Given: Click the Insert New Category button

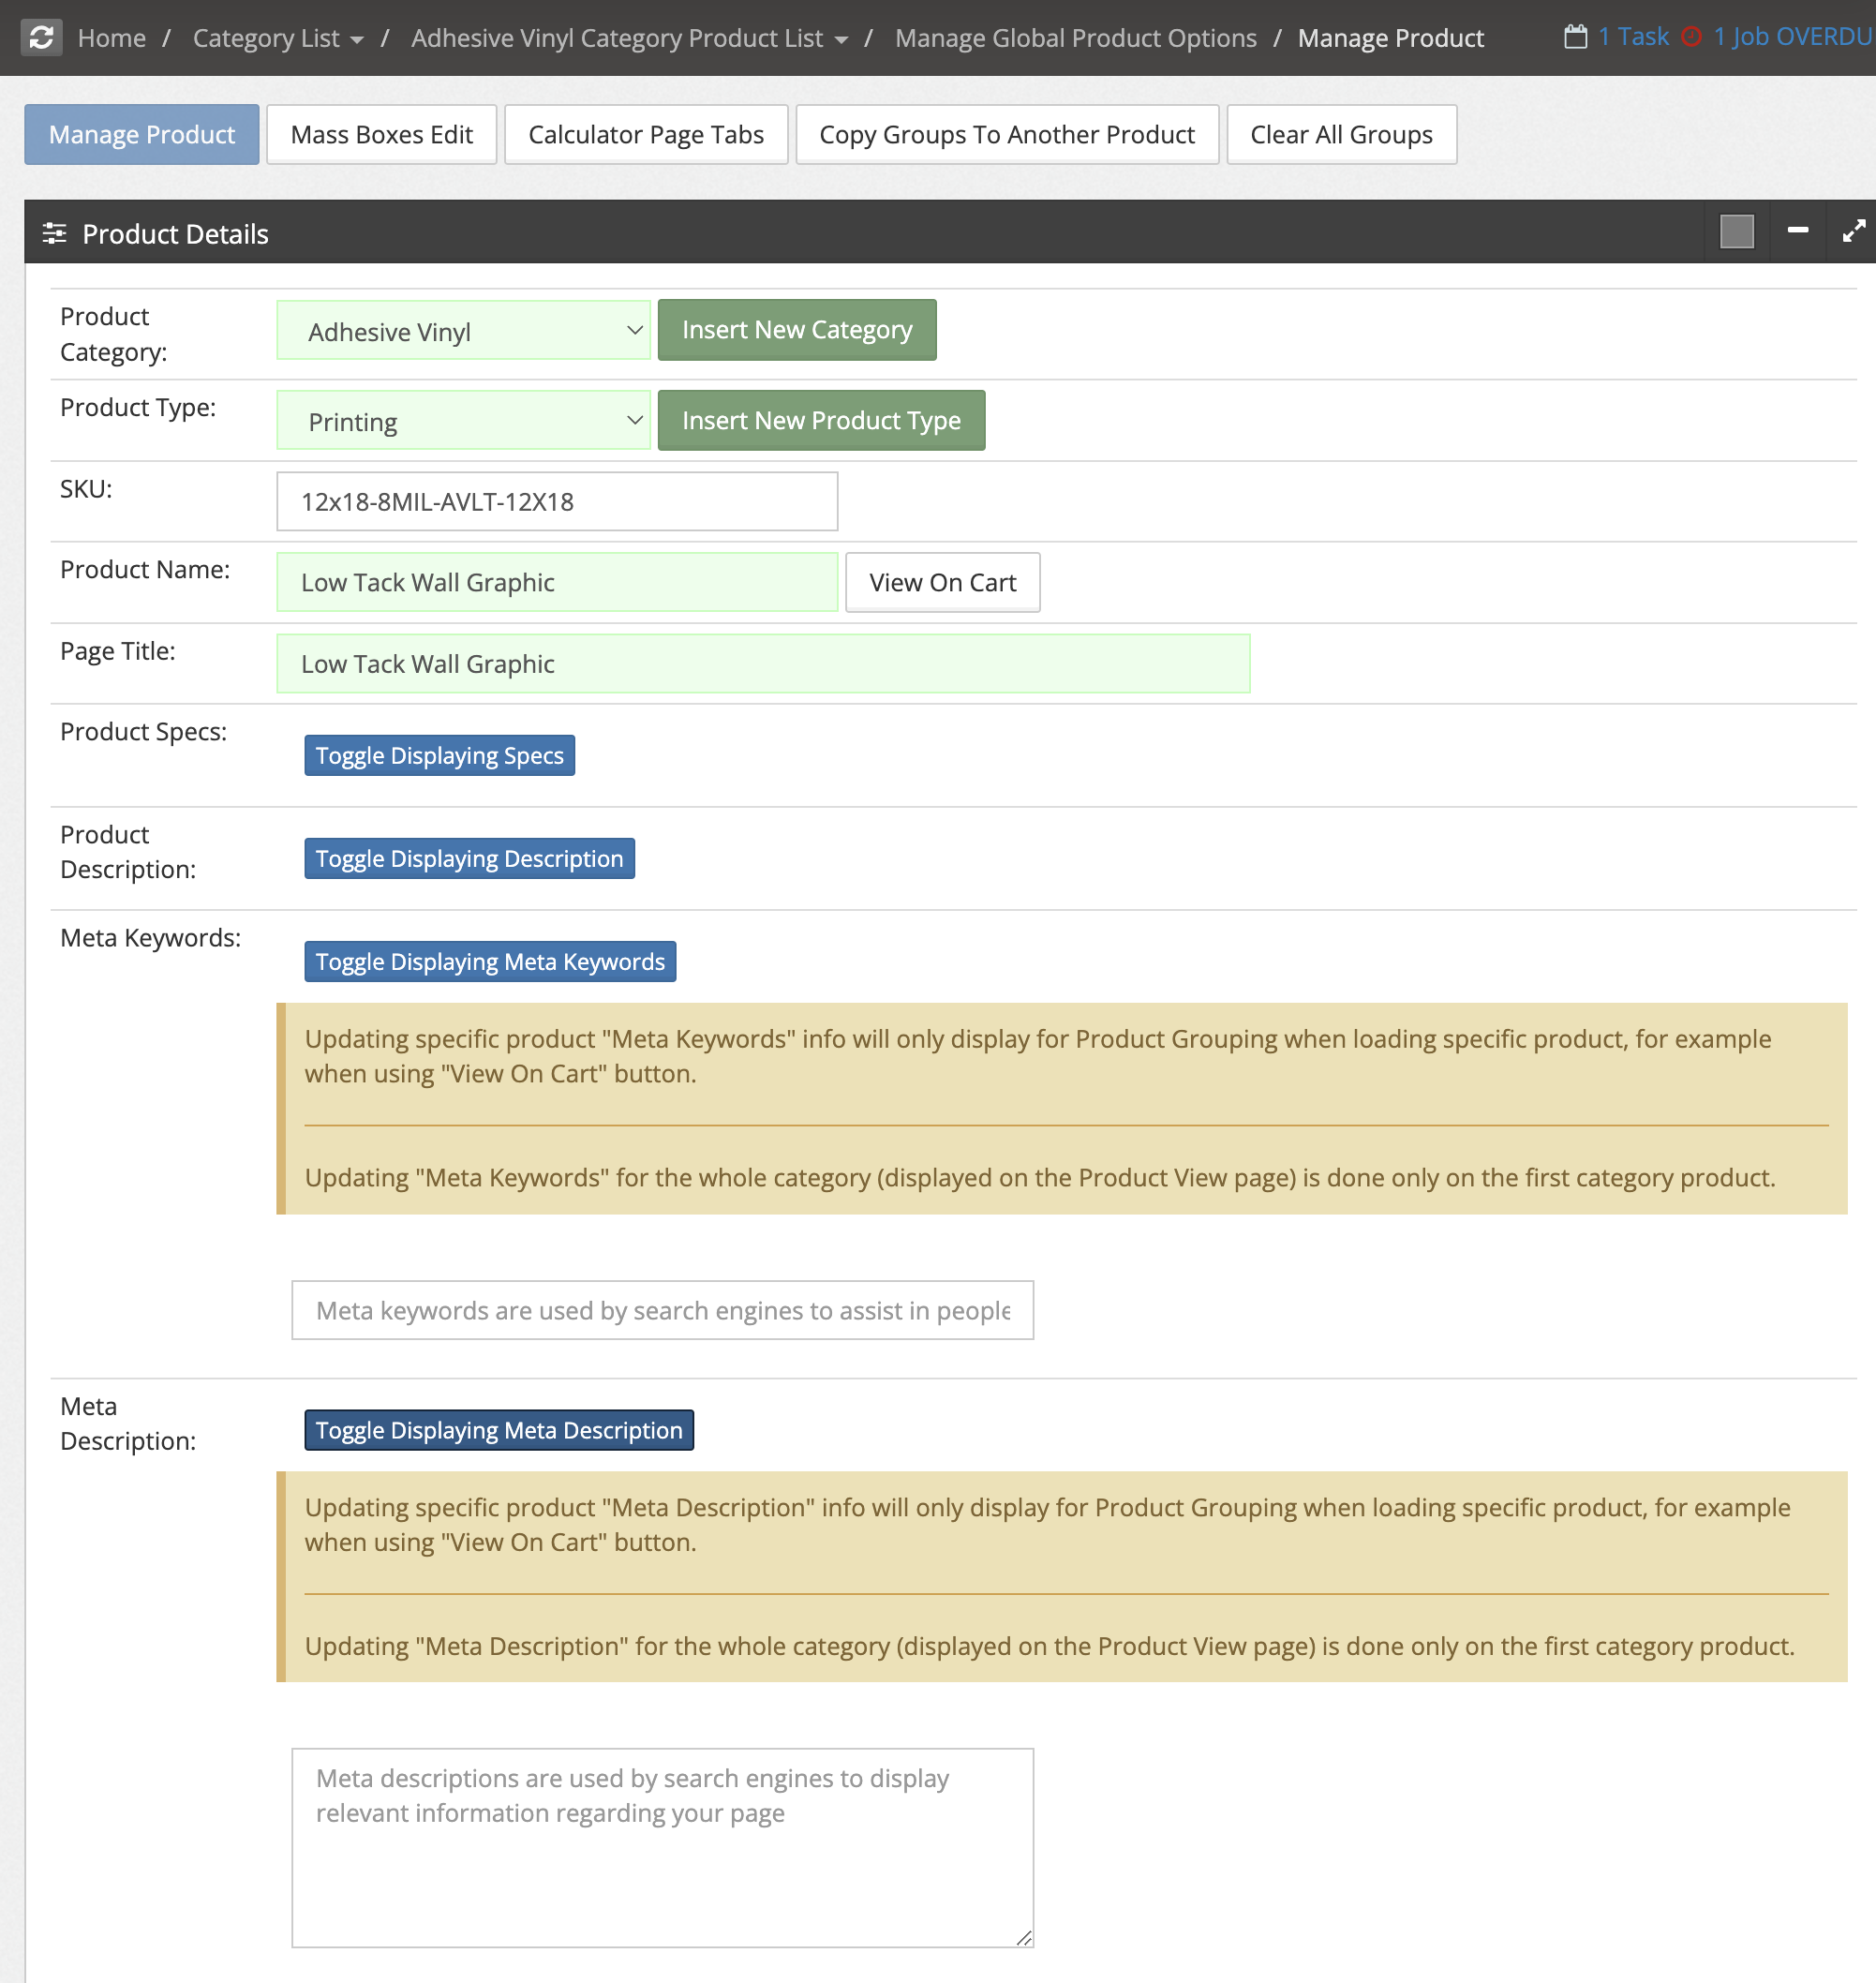Looking at the screenshot, I should point(797,330).
